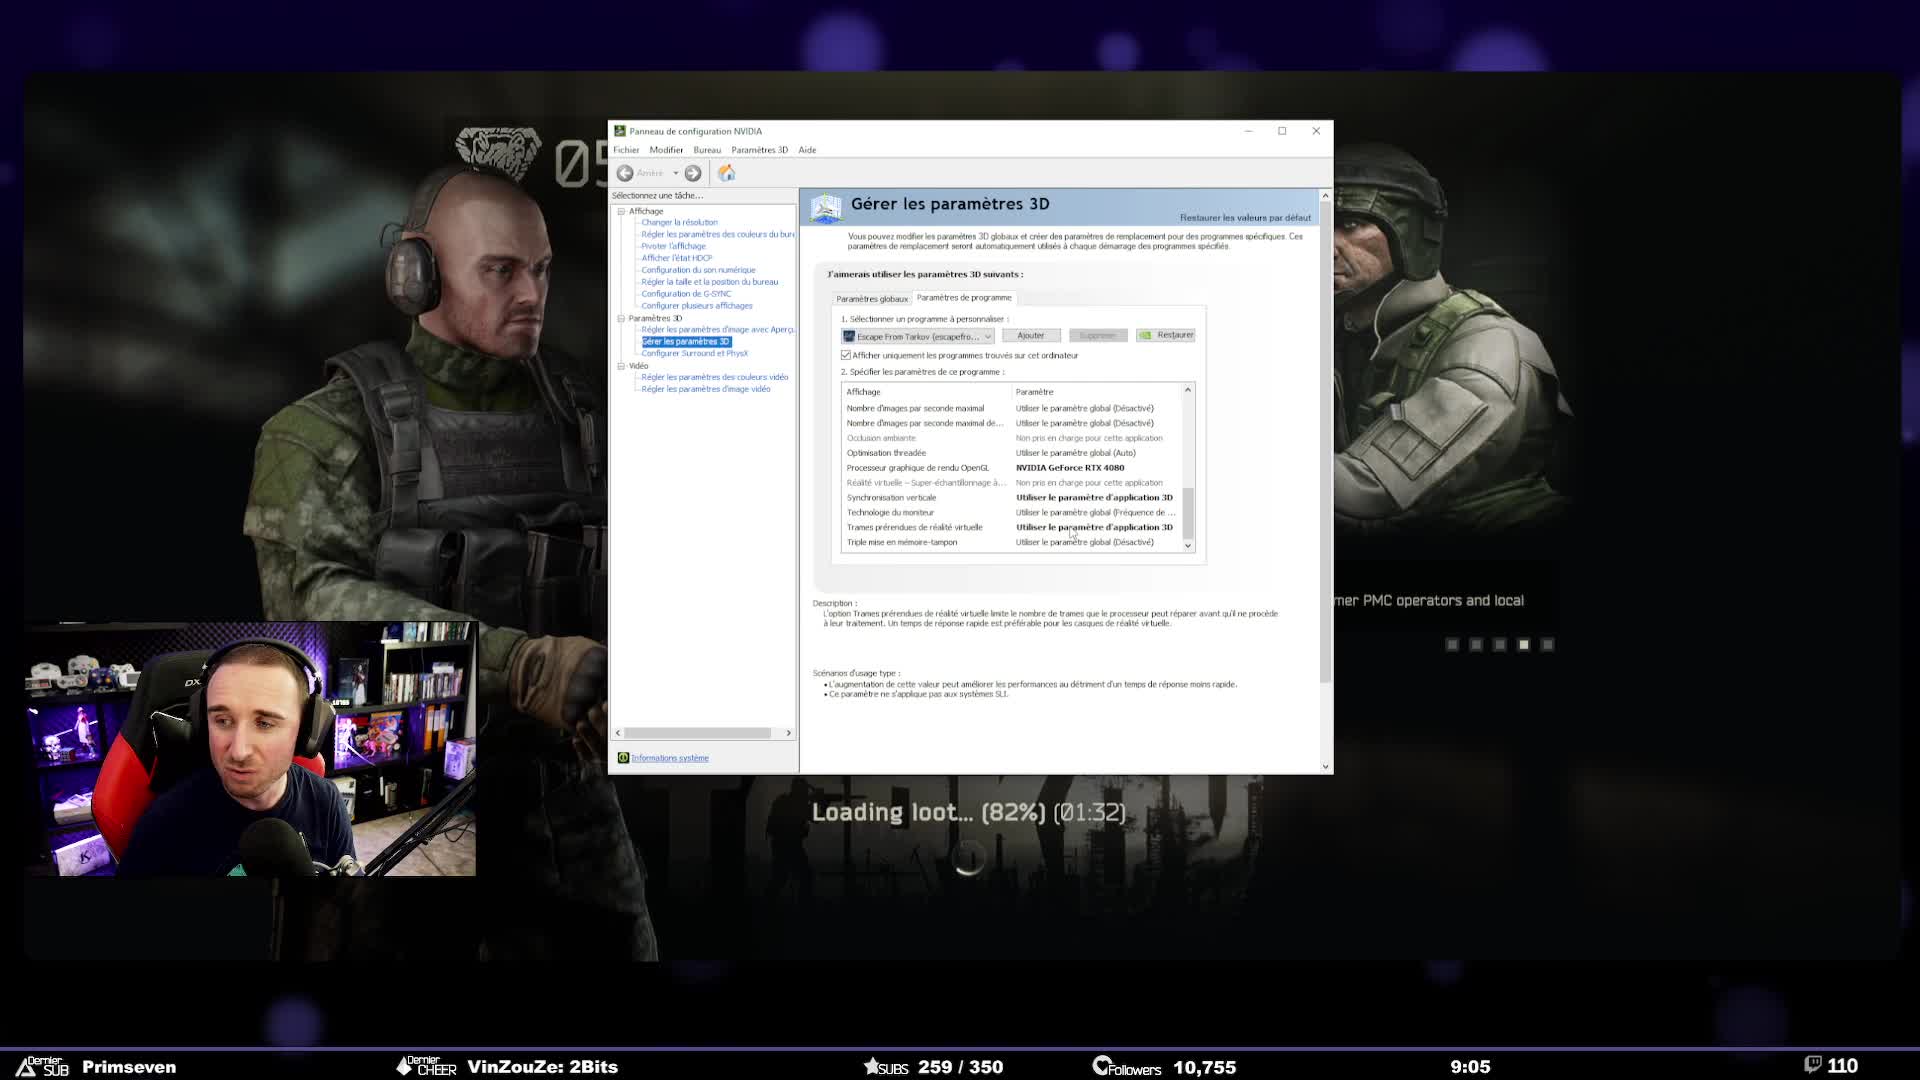Maximize the NVIDIA Control Panel window

click(1282, 131)
